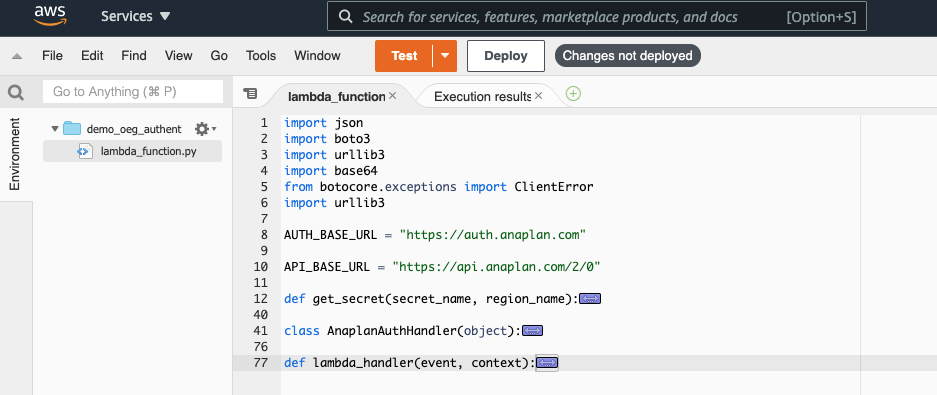Open the Window menu
The height and width of the screenshot is (395, 937).
point(317,56)
